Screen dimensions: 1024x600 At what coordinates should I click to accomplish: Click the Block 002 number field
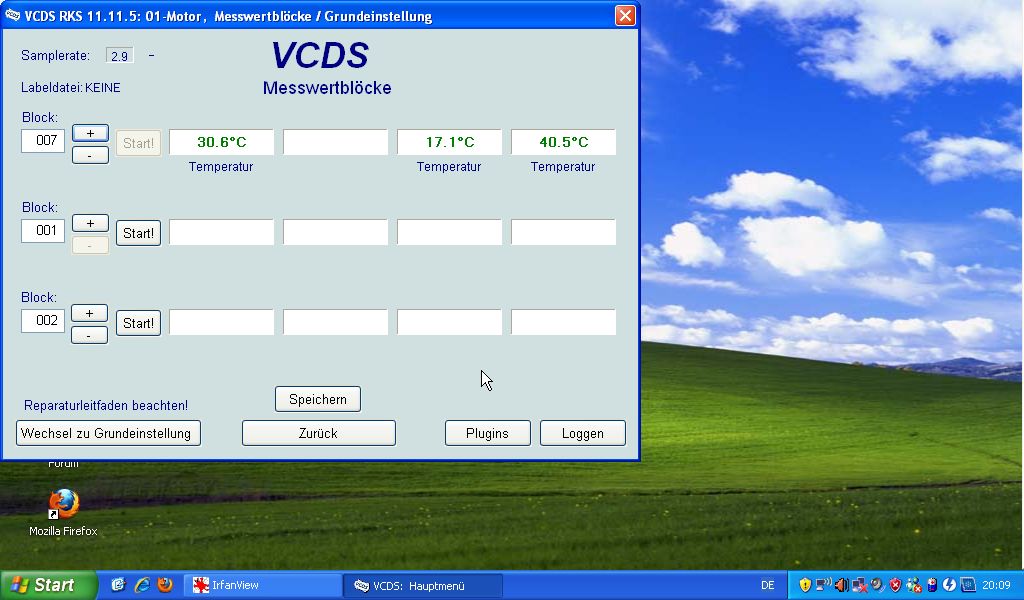pos(43,321)
